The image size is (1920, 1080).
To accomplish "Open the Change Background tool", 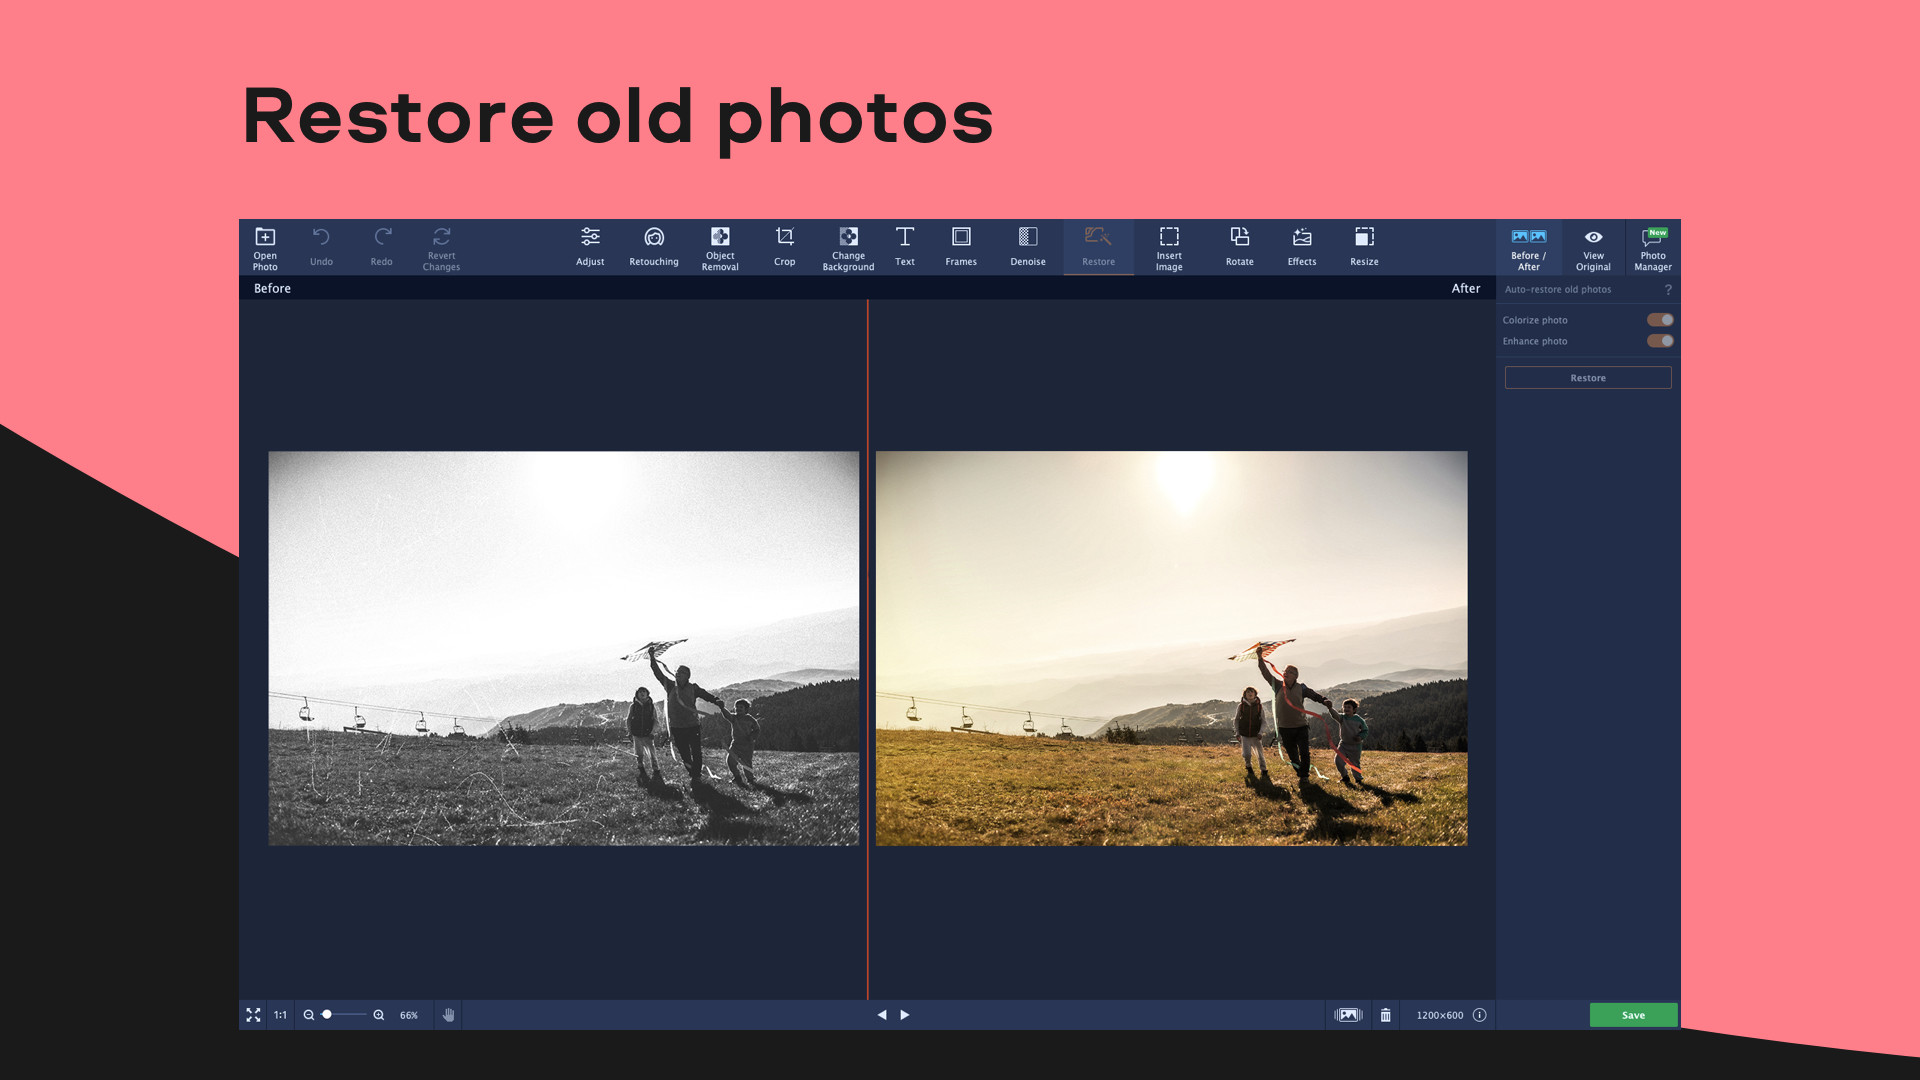I will (x=848, y=247).
